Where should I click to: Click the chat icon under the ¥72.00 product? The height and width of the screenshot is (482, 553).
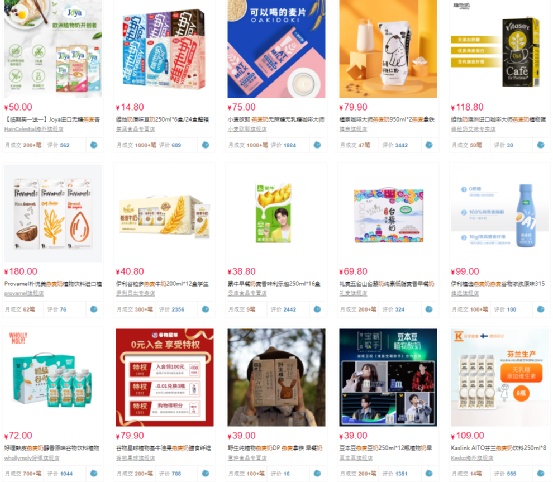pos(94,473)
